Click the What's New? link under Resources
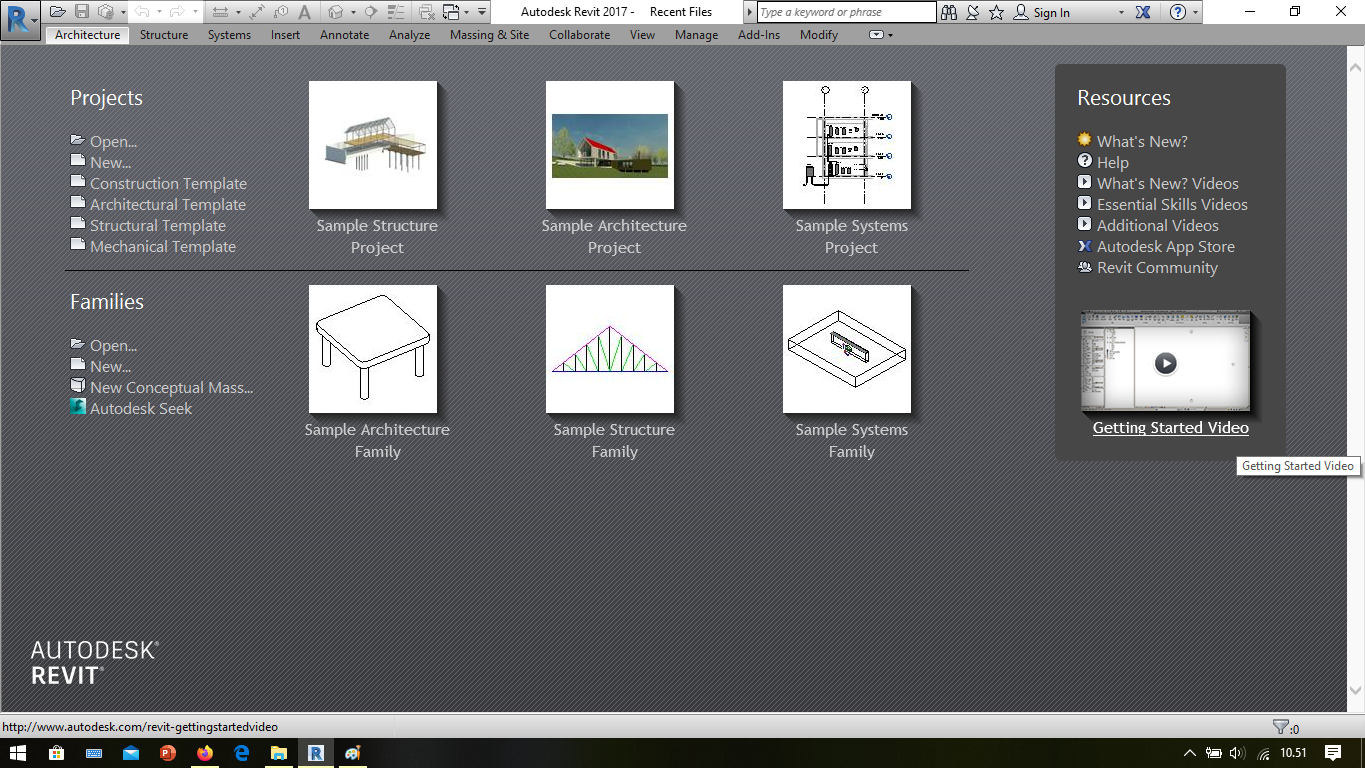The width and height of the screenshot is (1365, 770). pyautogui.click(x=1143, y=141)
